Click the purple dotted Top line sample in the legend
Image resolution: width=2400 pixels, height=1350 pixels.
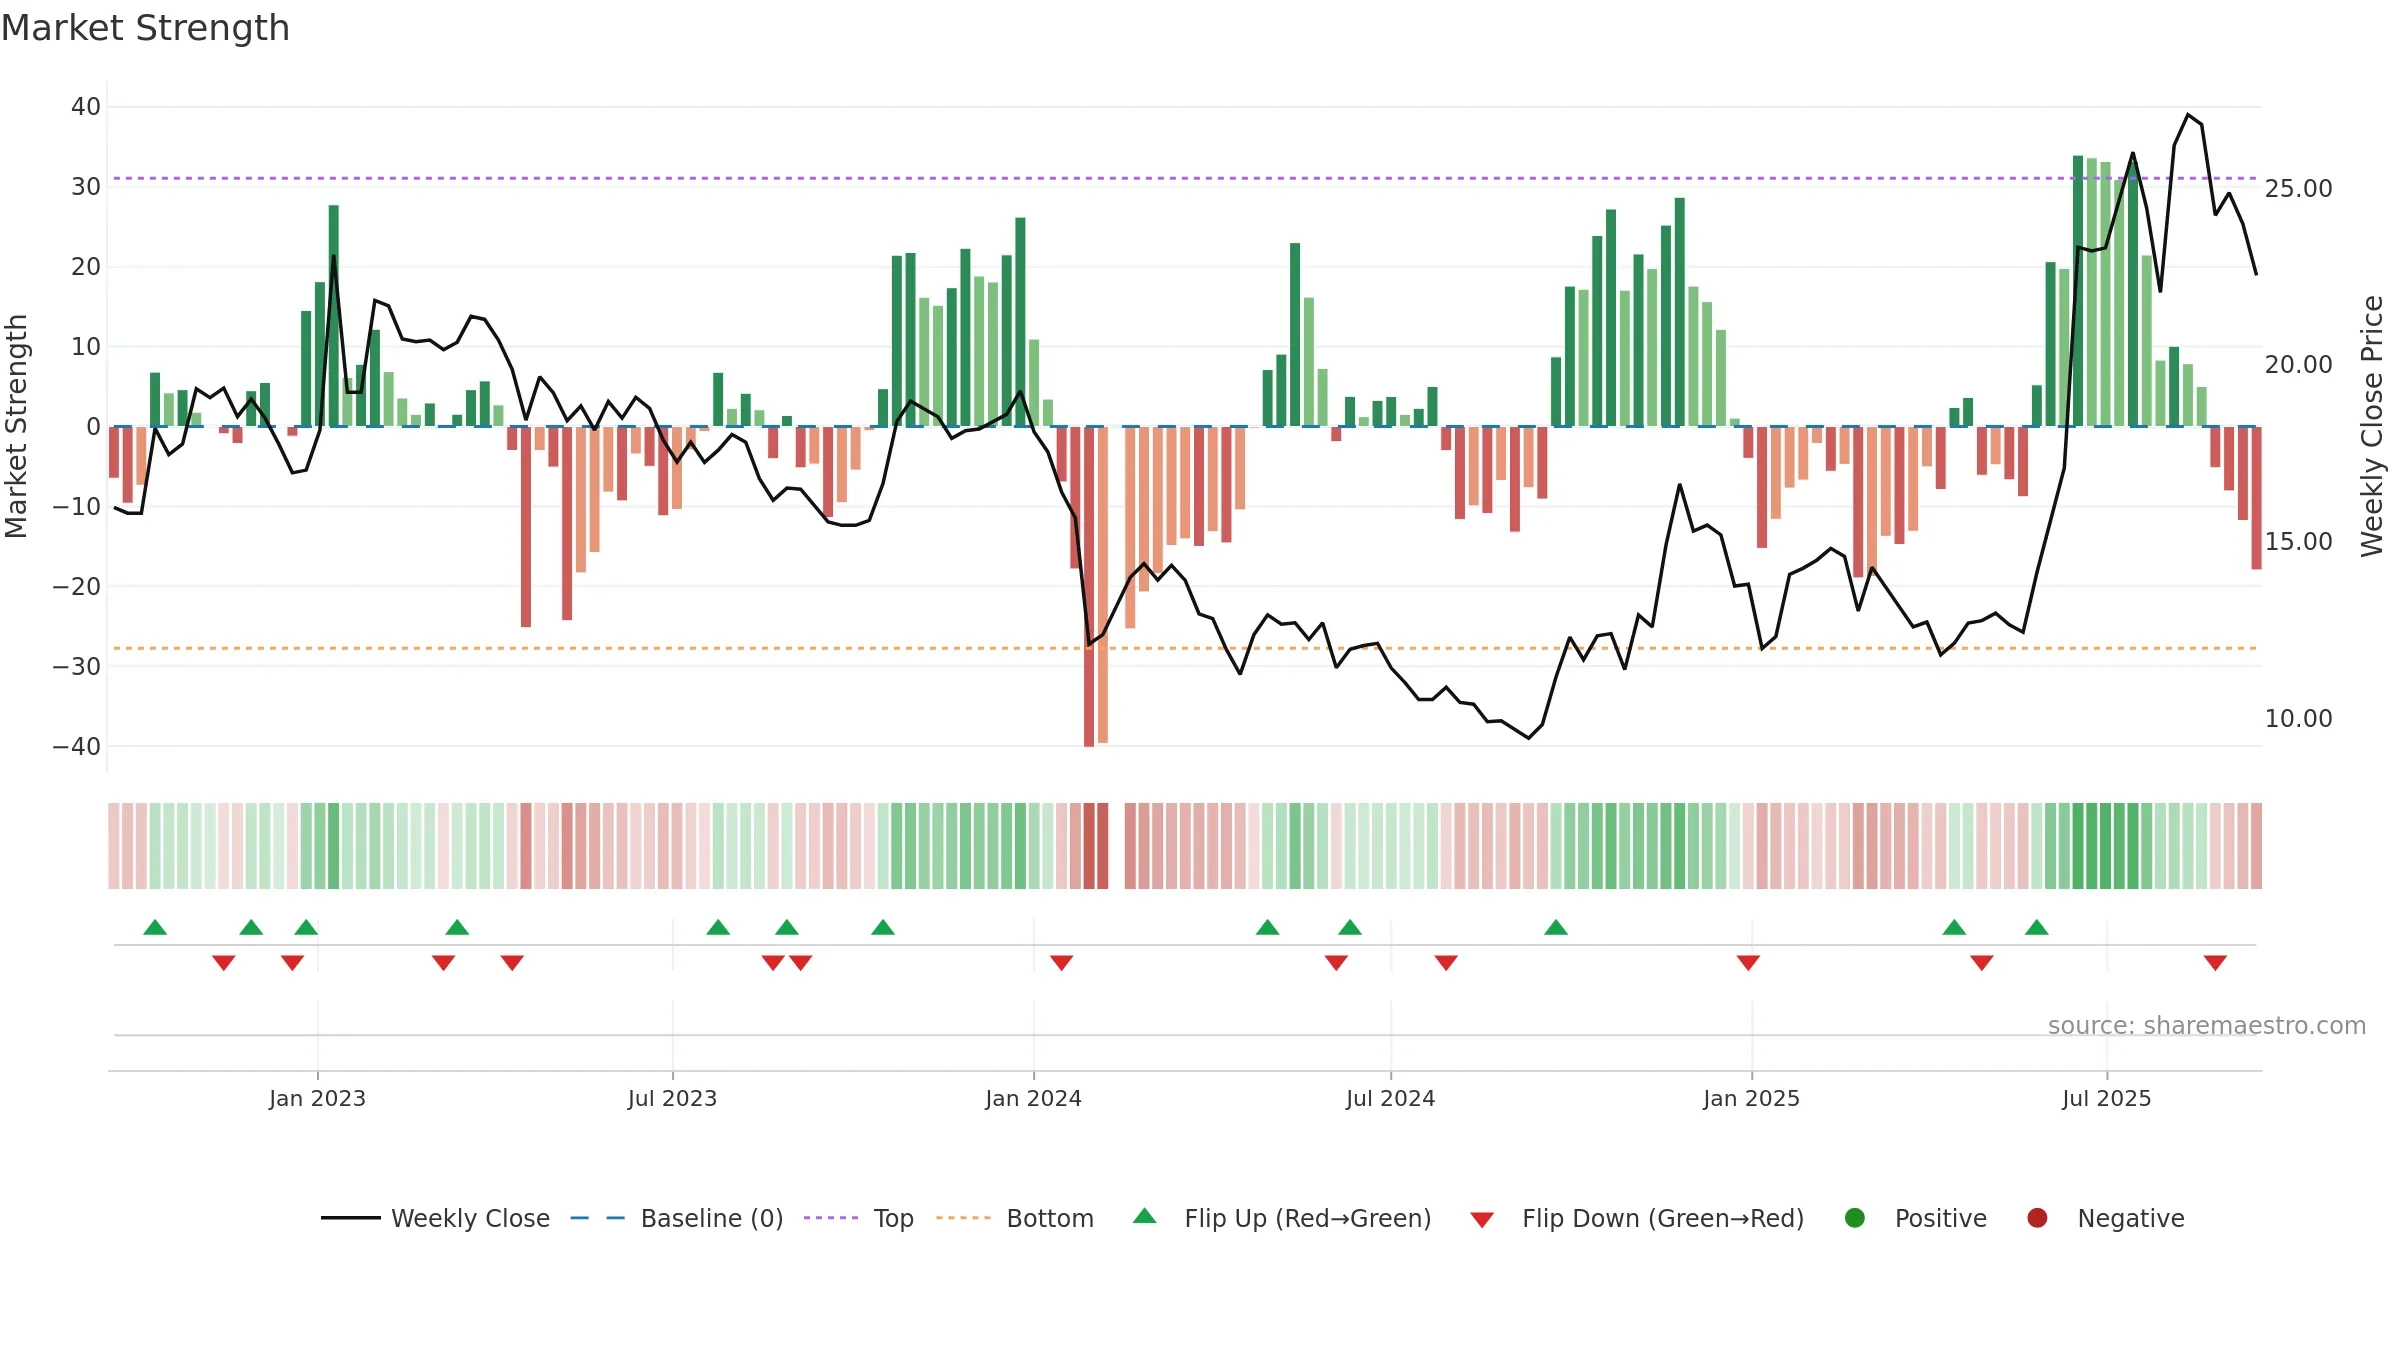(x=831, y=1218)
